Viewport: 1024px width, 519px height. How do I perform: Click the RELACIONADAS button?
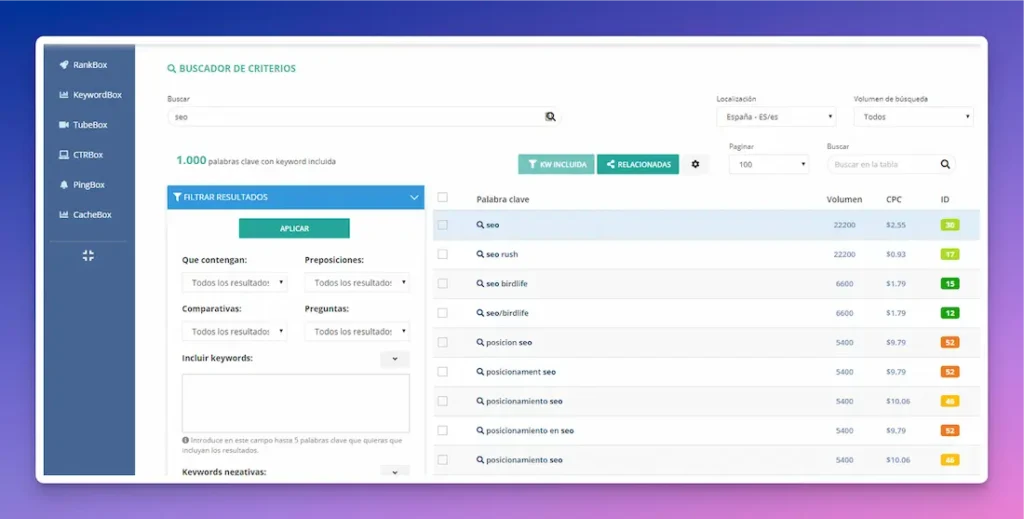pyautogui.click(x=638, y=165)
